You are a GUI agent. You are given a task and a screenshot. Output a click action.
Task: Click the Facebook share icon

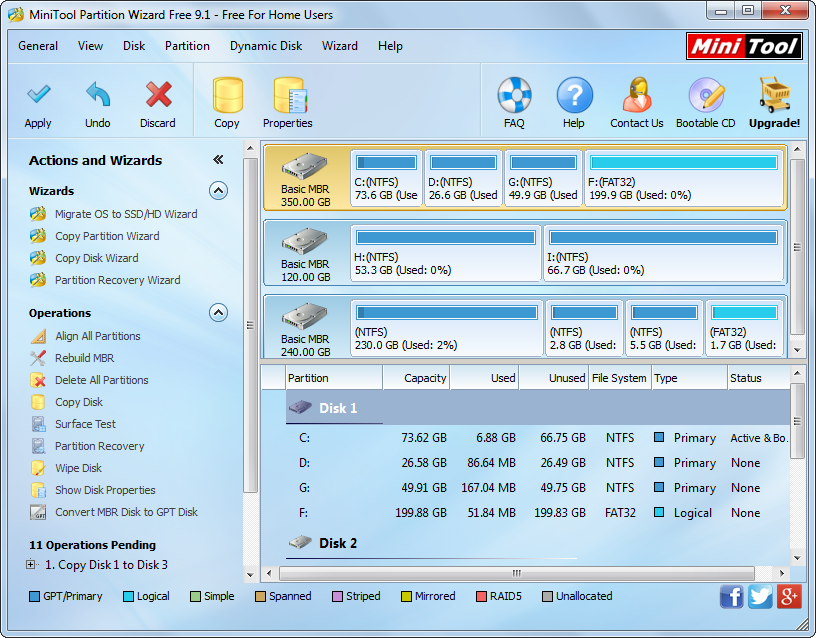[731, 596]
